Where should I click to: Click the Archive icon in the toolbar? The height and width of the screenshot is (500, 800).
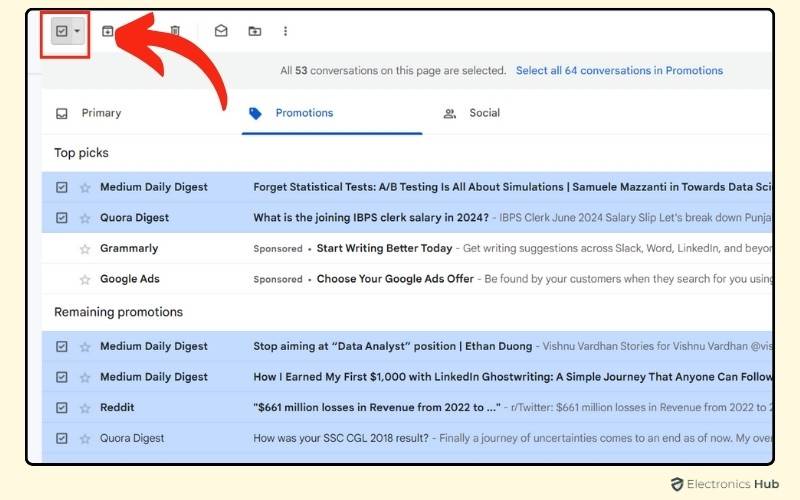coord(108,31)
